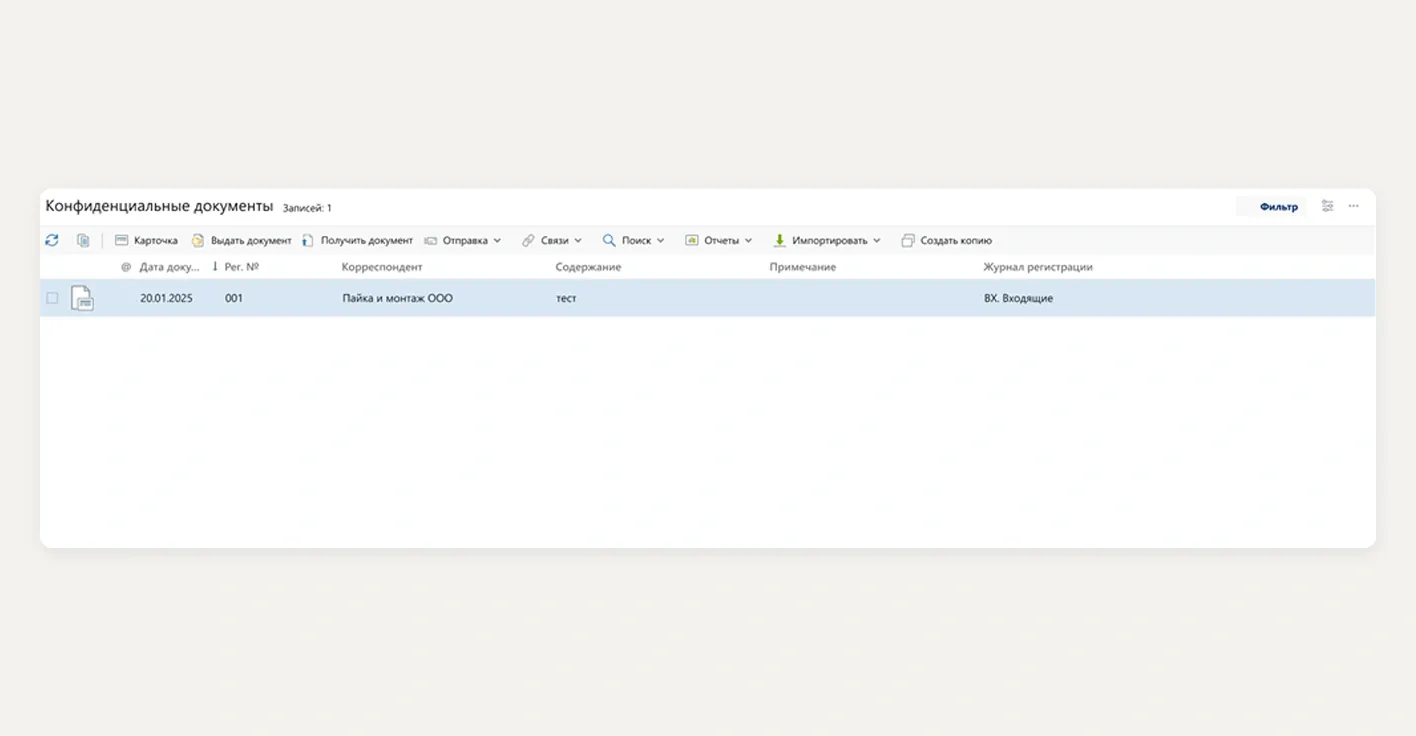Select the Пайка и монтаж ООО row
Image resolution: width=1416 pixels, height=736 pixels.
(397, 298)
